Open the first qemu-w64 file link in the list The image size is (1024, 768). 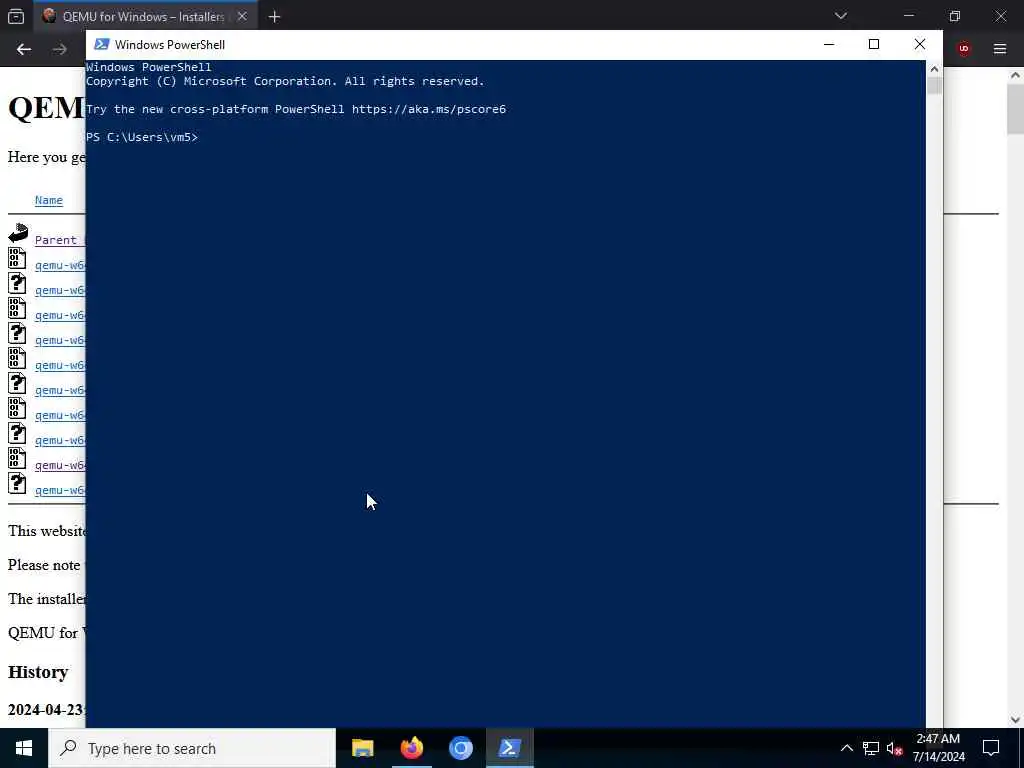pos(60,265)
